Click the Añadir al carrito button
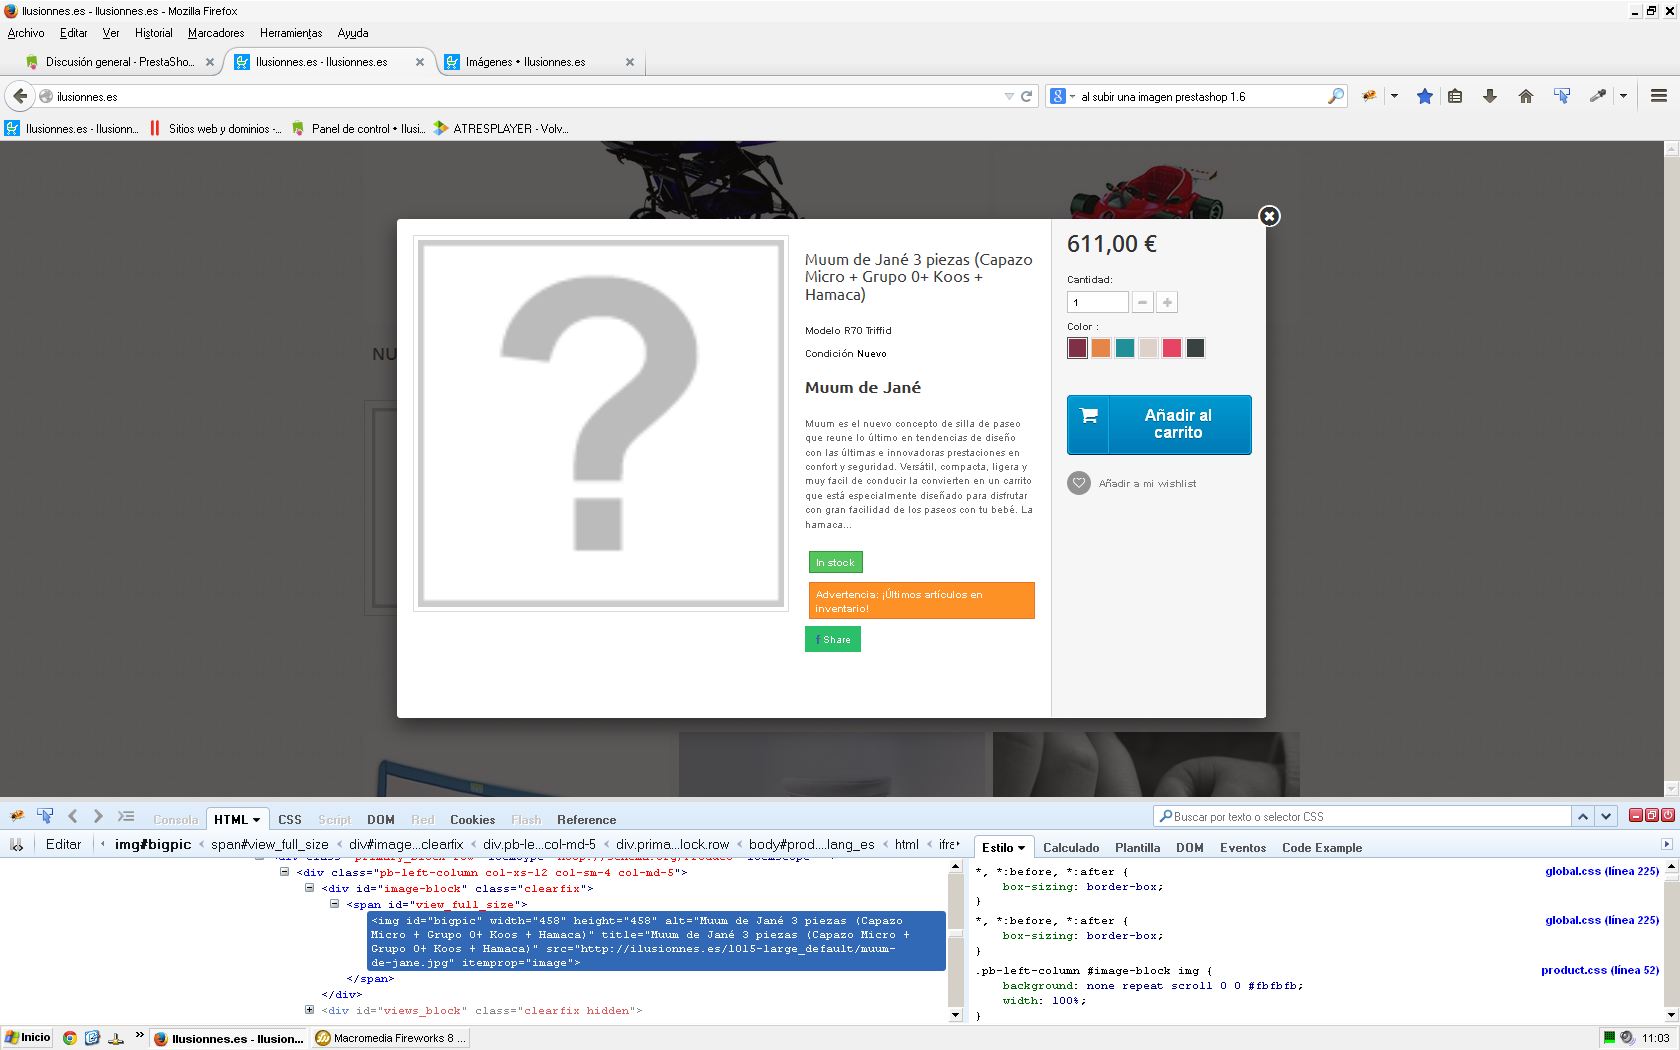The width and height of the screenshot is (1680, 1050). [x=1159, y=425]
